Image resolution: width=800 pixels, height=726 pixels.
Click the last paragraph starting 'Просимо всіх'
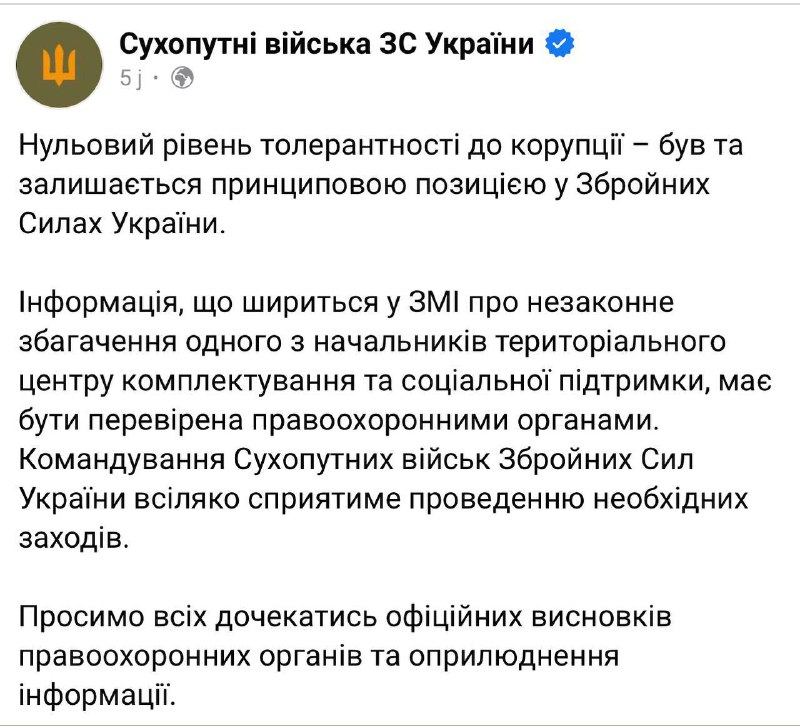point(345,657)
